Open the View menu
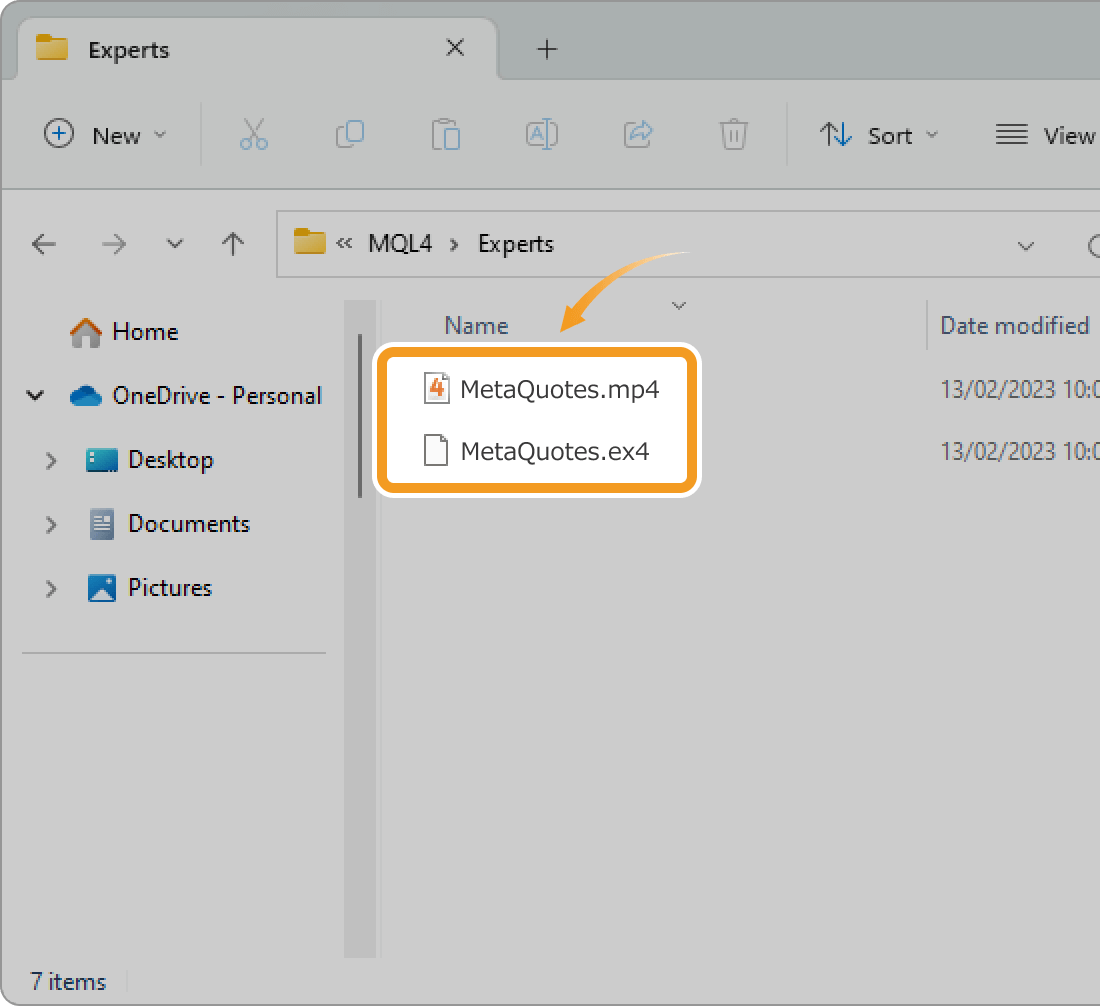The width and height of the screenshot is (1100, 1006). 1045,135
